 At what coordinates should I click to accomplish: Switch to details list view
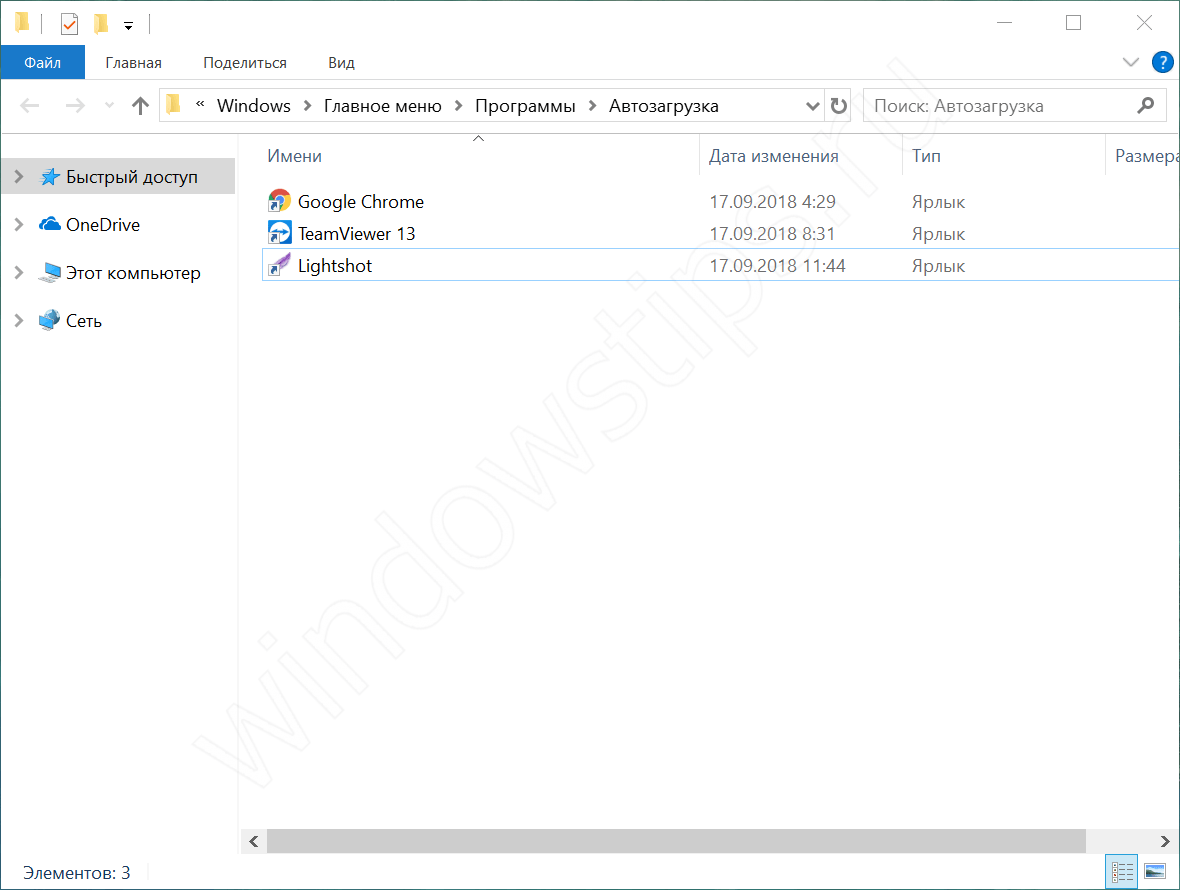coord(1122,872)
